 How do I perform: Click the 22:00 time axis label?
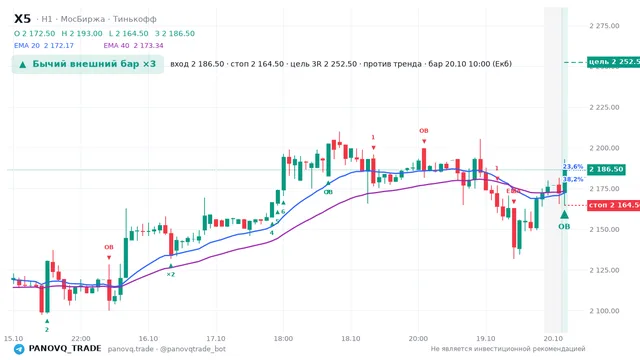click(81, 339)
